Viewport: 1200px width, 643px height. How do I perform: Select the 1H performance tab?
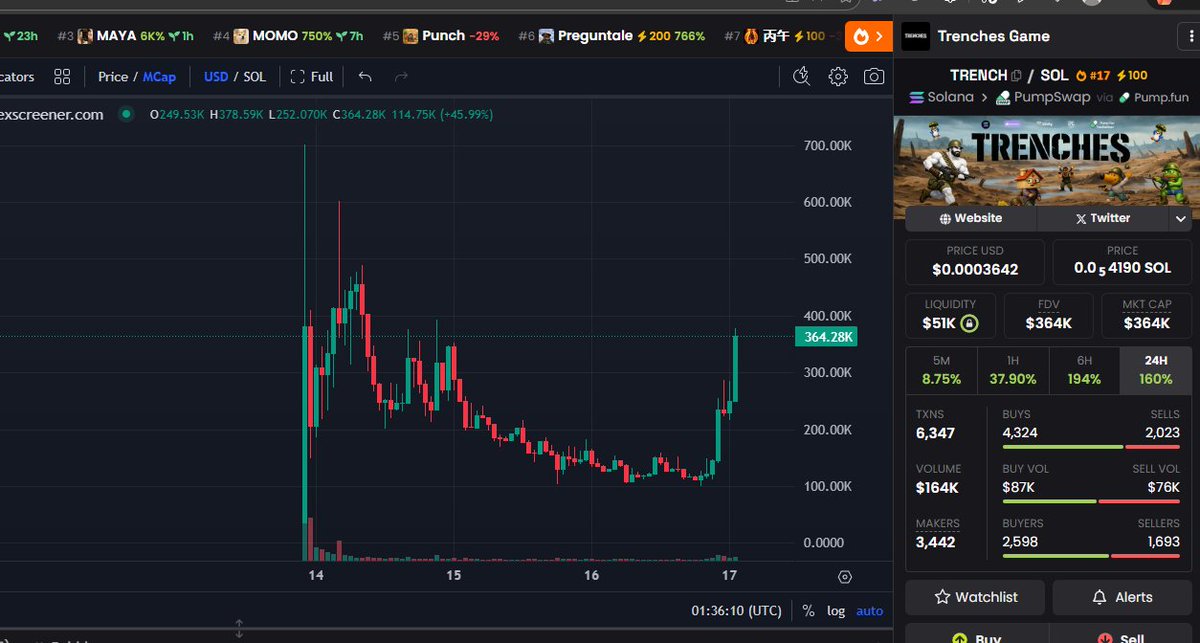[1013, 370]
